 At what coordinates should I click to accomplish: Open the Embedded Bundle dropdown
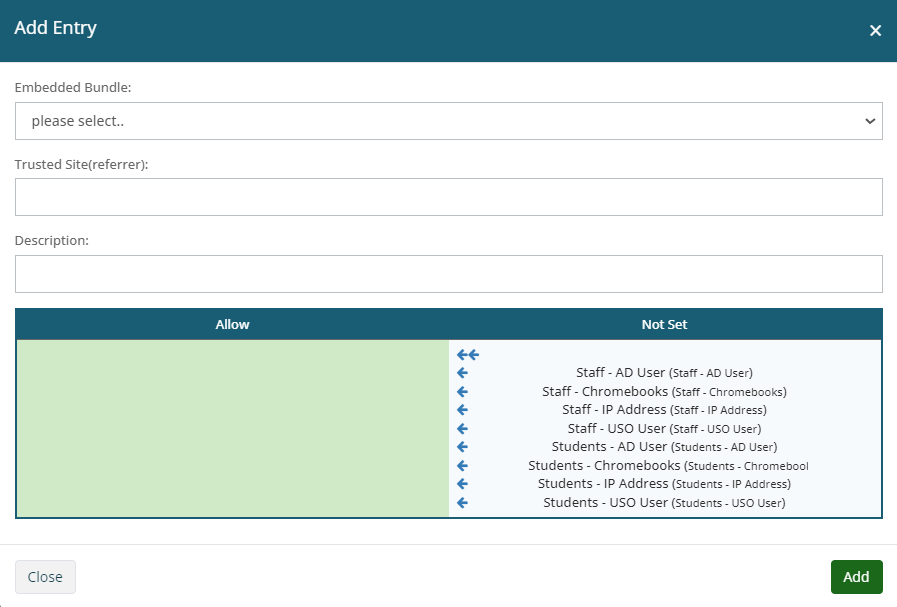[x=448, y=121]
